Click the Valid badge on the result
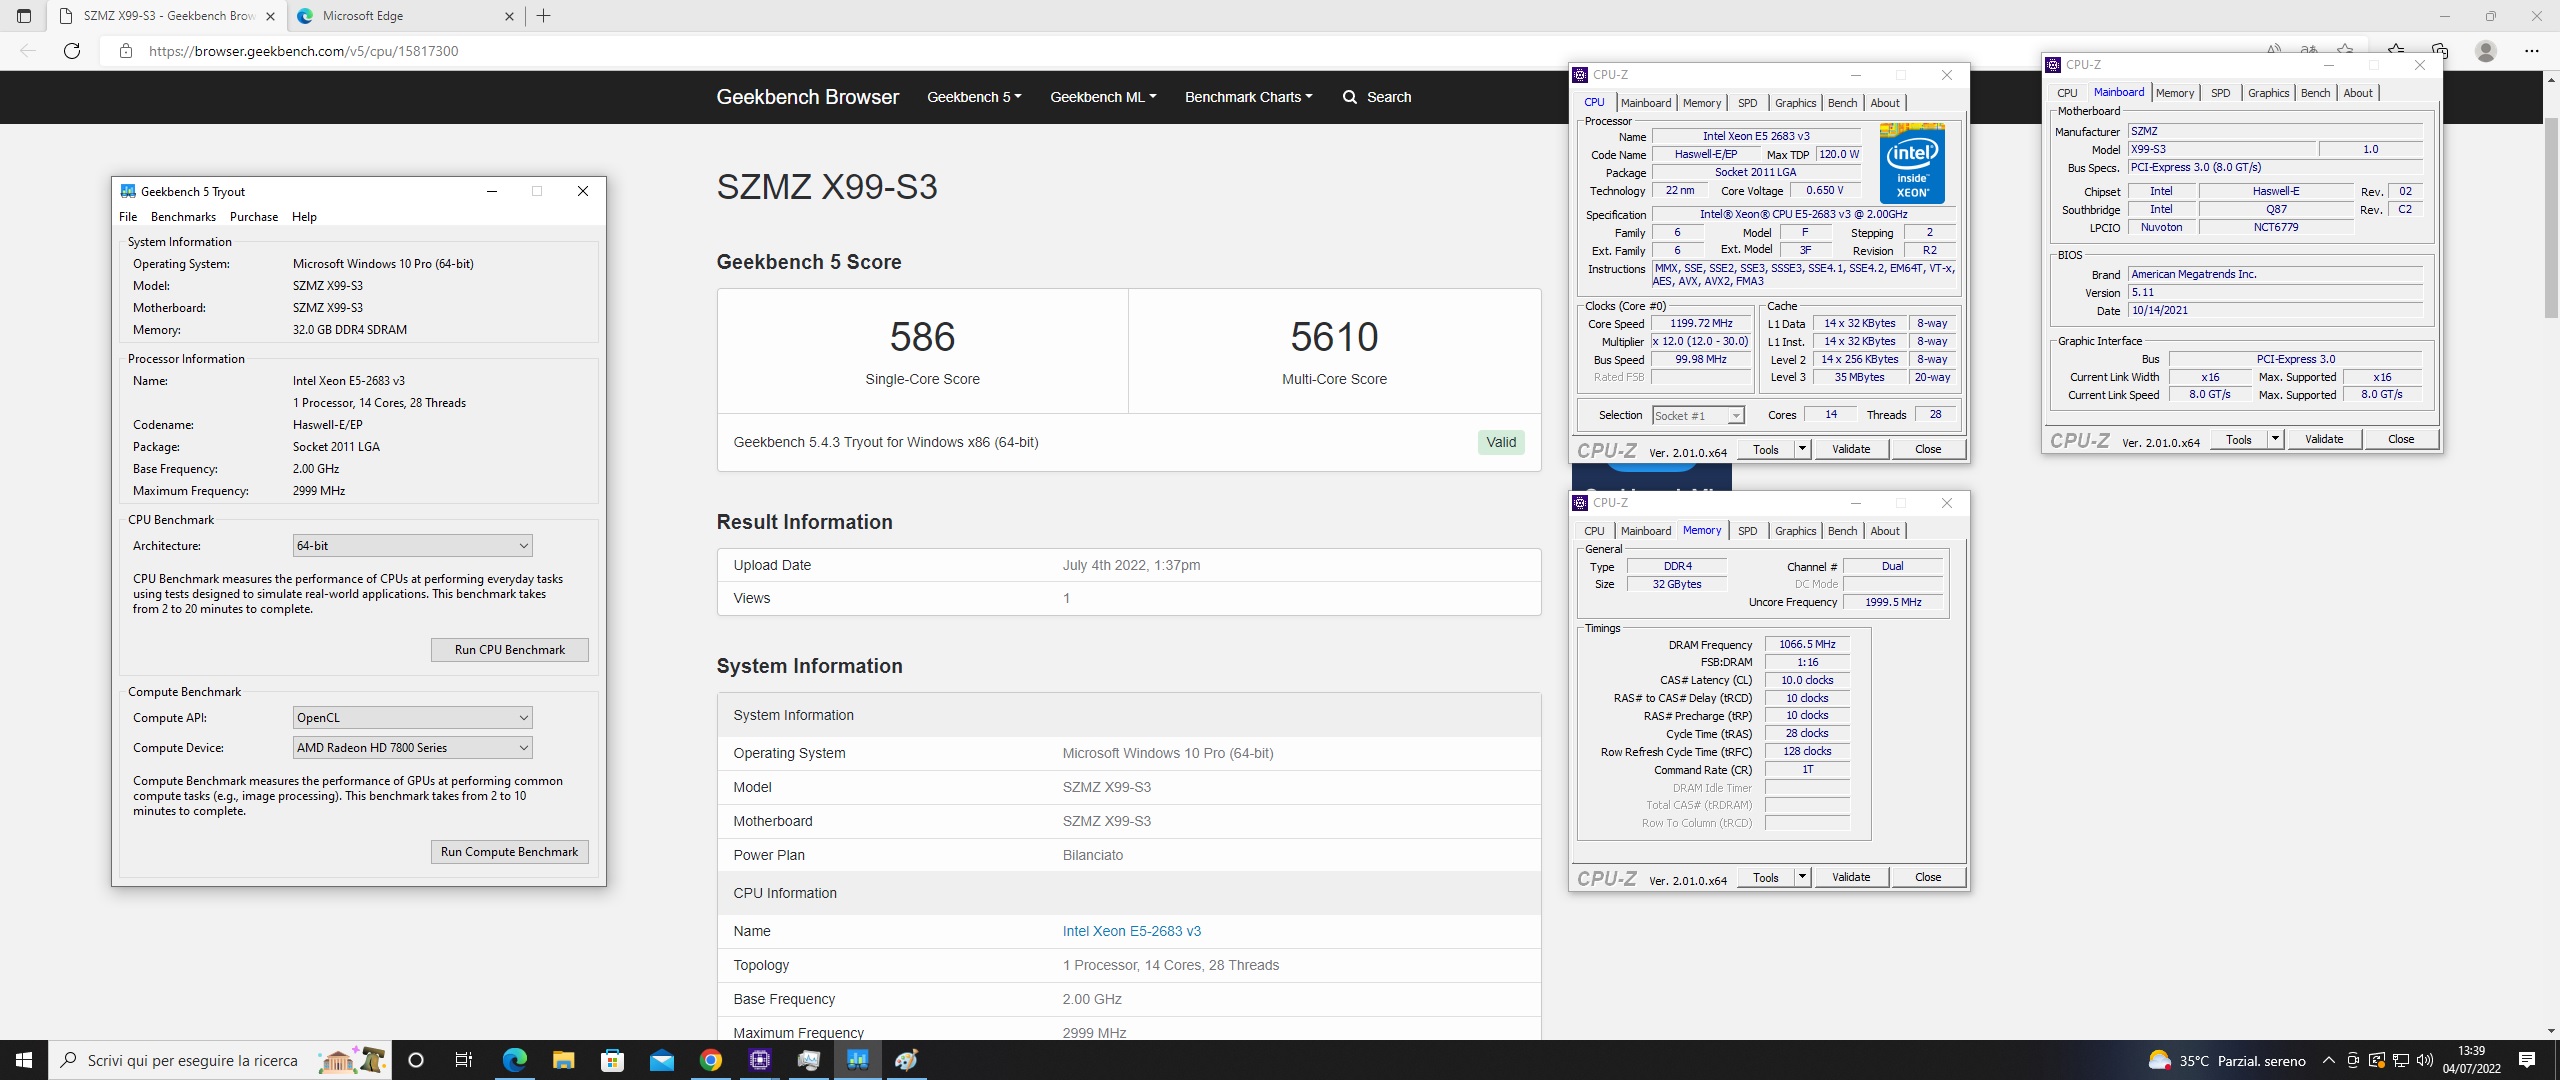This screenshot has width=2560, height=1080. tap(1501, 442)
